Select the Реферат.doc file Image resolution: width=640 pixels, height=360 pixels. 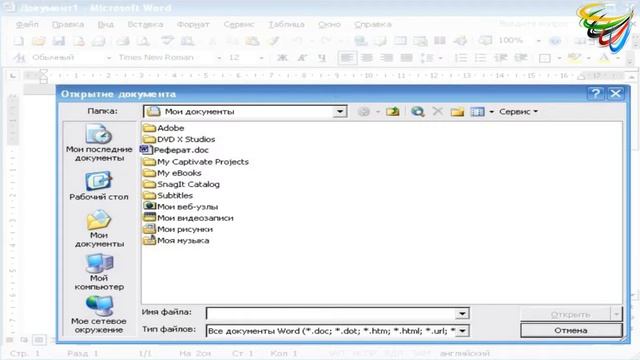[x=175, y=150]
